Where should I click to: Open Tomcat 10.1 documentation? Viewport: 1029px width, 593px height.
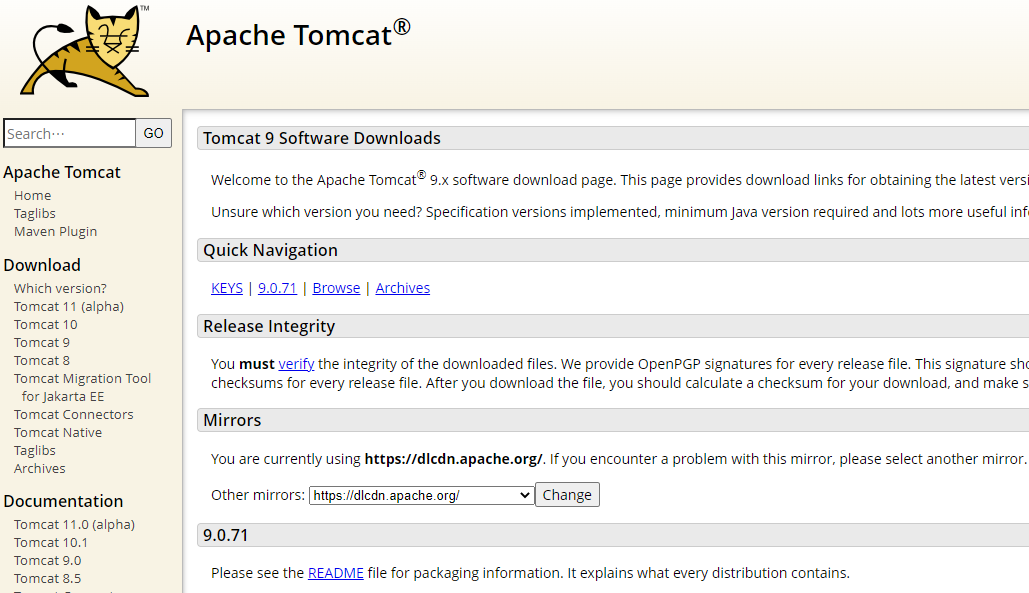coord(50,542)
